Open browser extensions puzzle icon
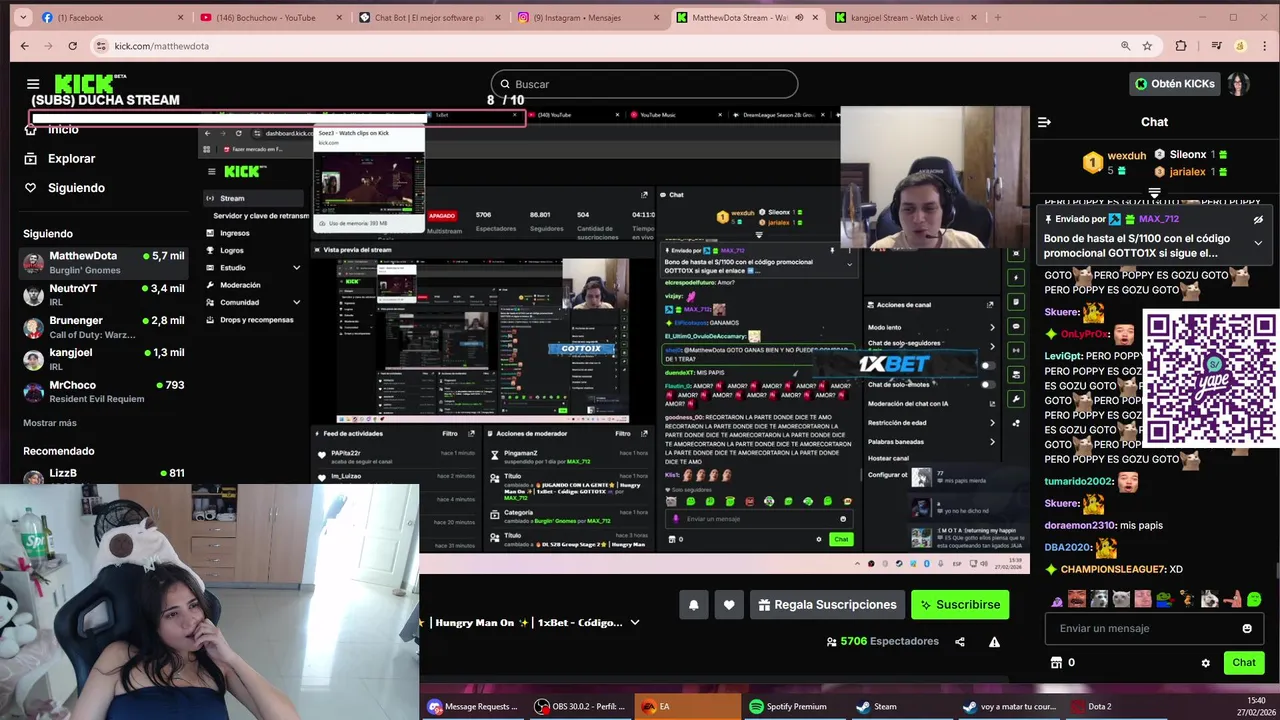Viewport: 1280px width, 720px height. click(1181, 46)
